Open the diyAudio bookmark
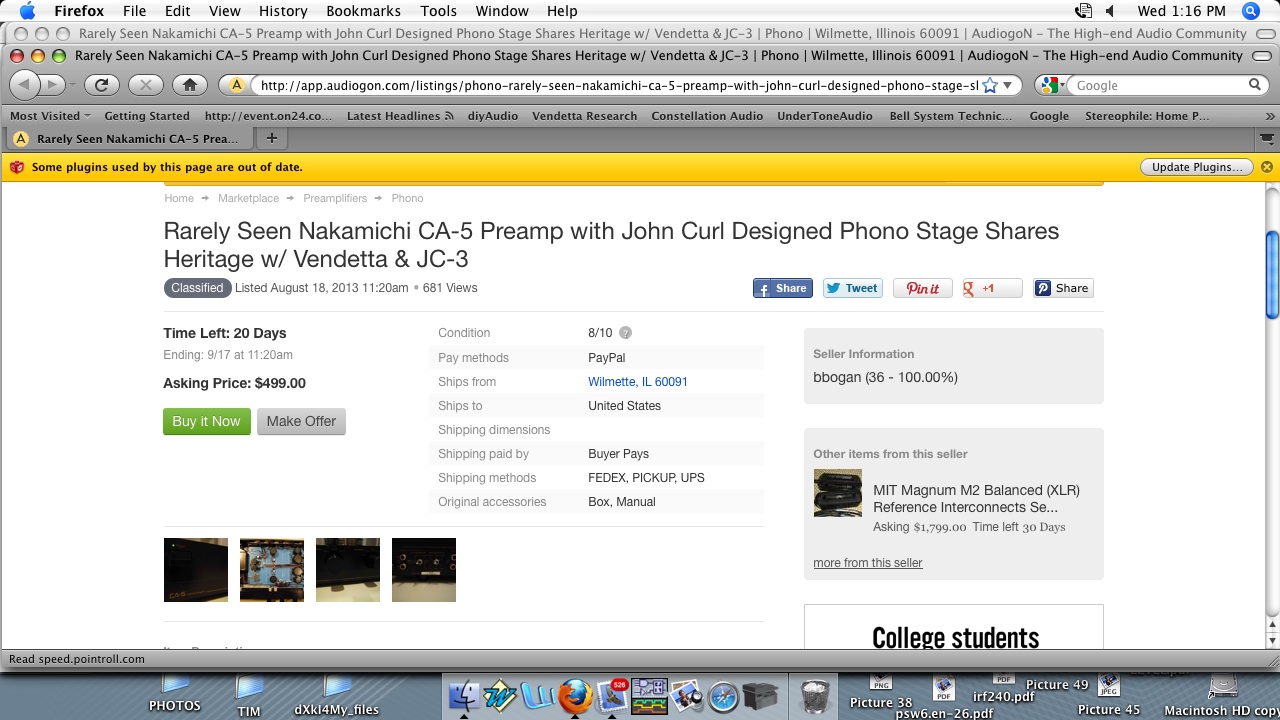The image size is (1280, 720). (493, 116)
